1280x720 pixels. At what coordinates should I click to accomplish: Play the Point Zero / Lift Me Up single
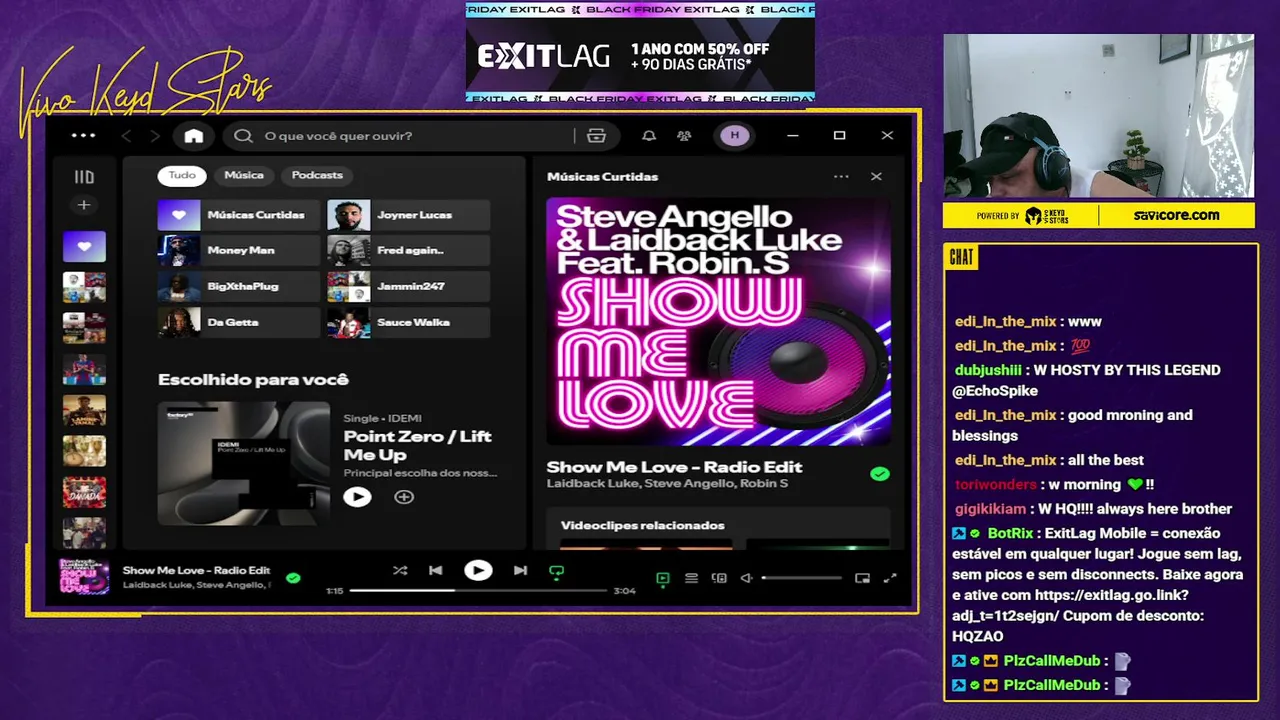click(357, 497)
